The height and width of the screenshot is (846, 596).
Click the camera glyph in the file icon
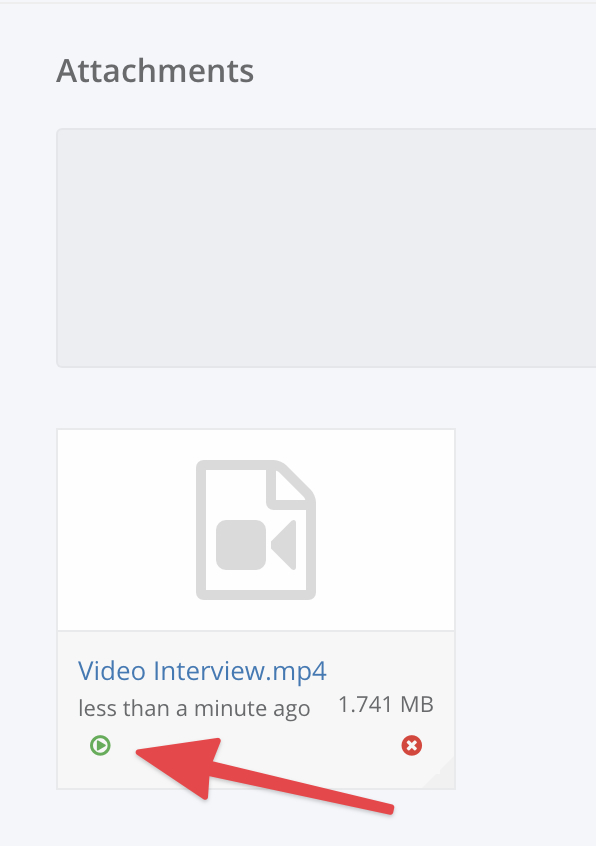[x=256, y=545]
